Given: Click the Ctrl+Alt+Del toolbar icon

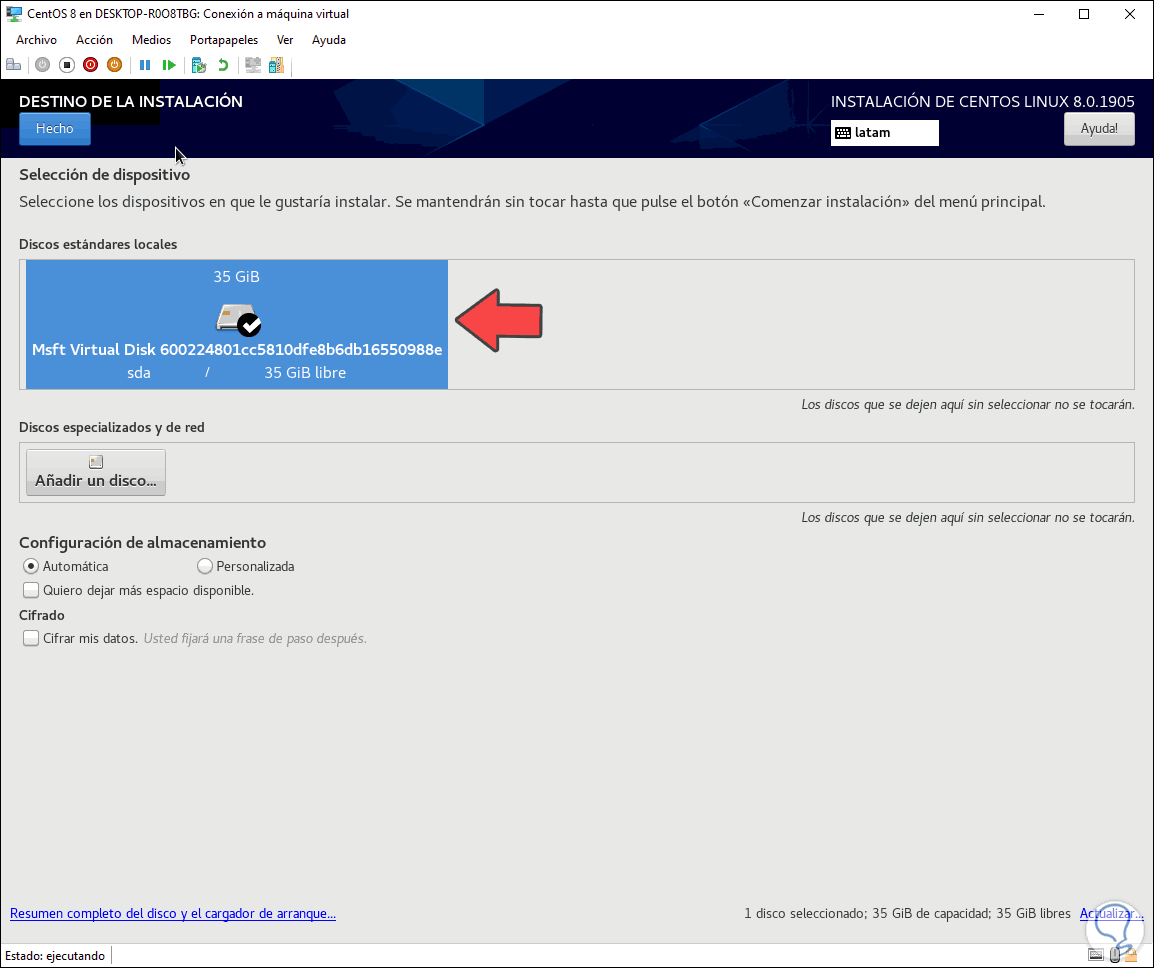Looking at the screenshot, I should pos(13,66).
